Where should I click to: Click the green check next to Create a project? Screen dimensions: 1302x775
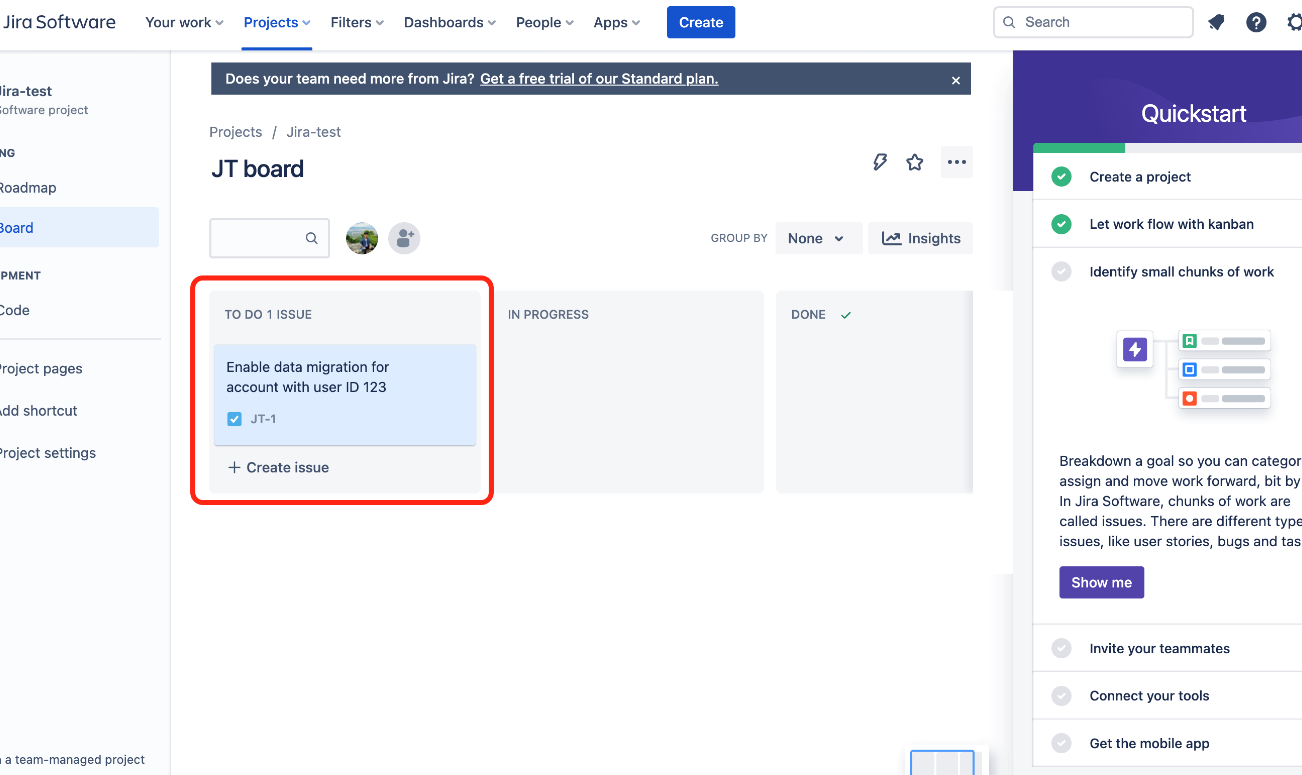click(1062, 177)
